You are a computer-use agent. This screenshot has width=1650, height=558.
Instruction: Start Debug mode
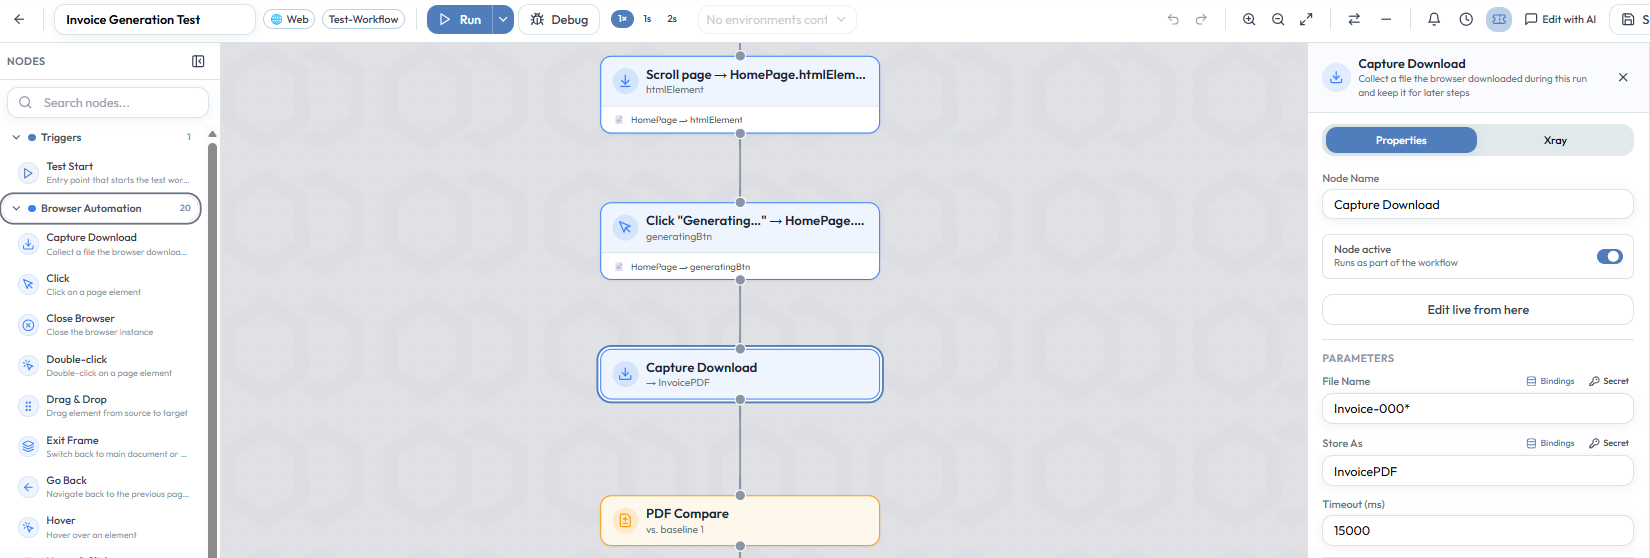click(559, 19)
